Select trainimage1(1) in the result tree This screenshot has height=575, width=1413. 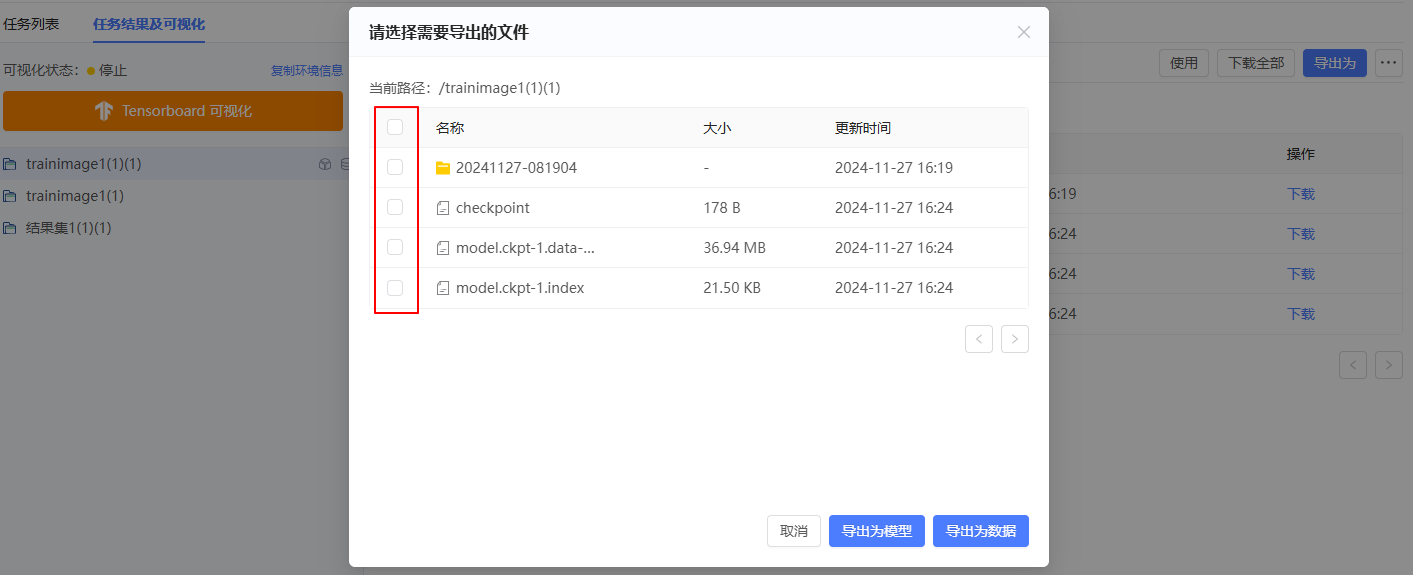[x=75, y=196]
